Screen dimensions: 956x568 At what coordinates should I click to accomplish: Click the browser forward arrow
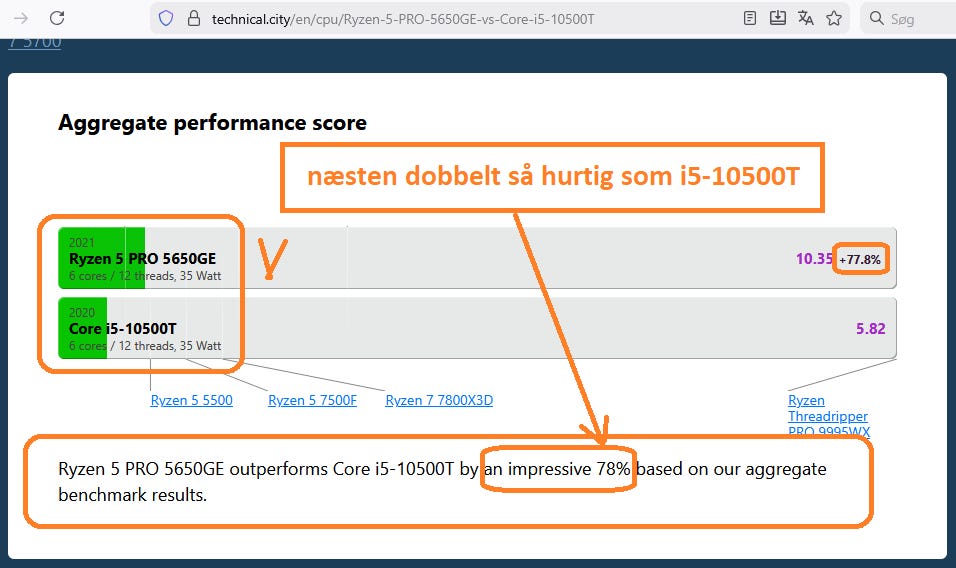(21, 18)
